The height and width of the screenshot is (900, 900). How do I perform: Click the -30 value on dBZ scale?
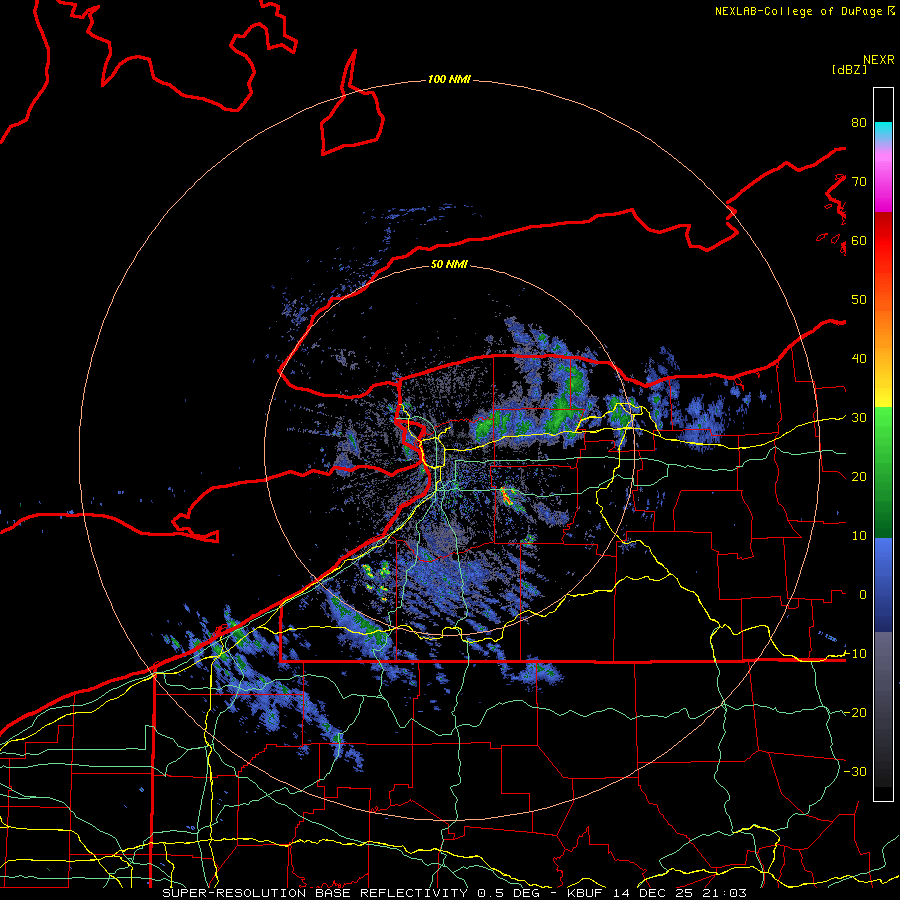click(x=855, y=771)
